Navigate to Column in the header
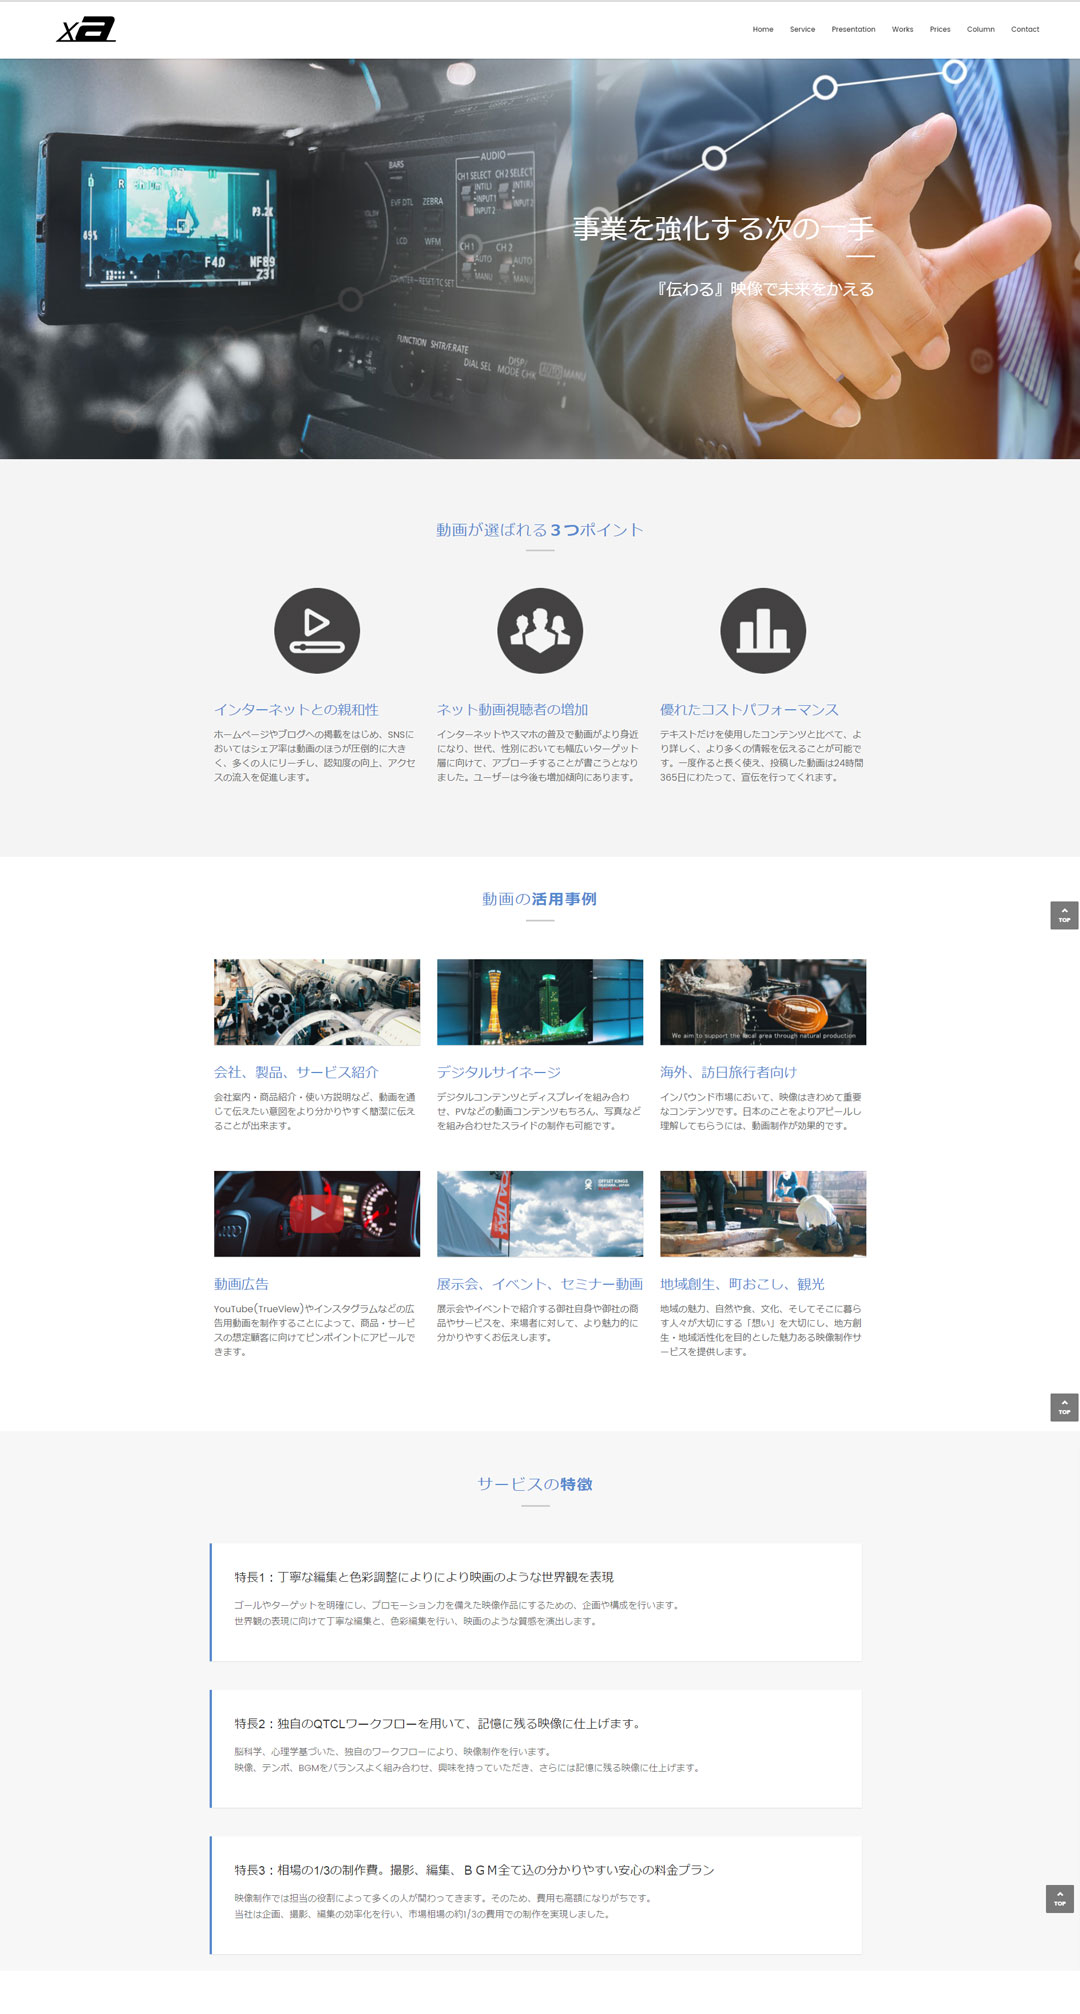The height and width of the screenshot is (2014, 1080). (980, 29)
